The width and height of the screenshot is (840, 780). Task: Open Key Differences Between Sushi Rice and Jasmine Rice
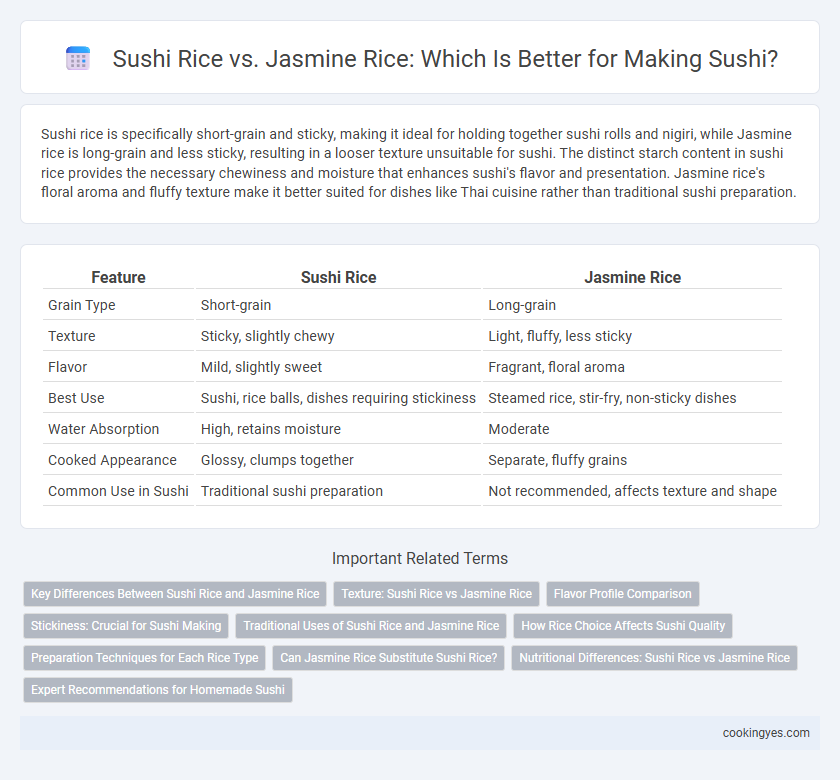175,594
